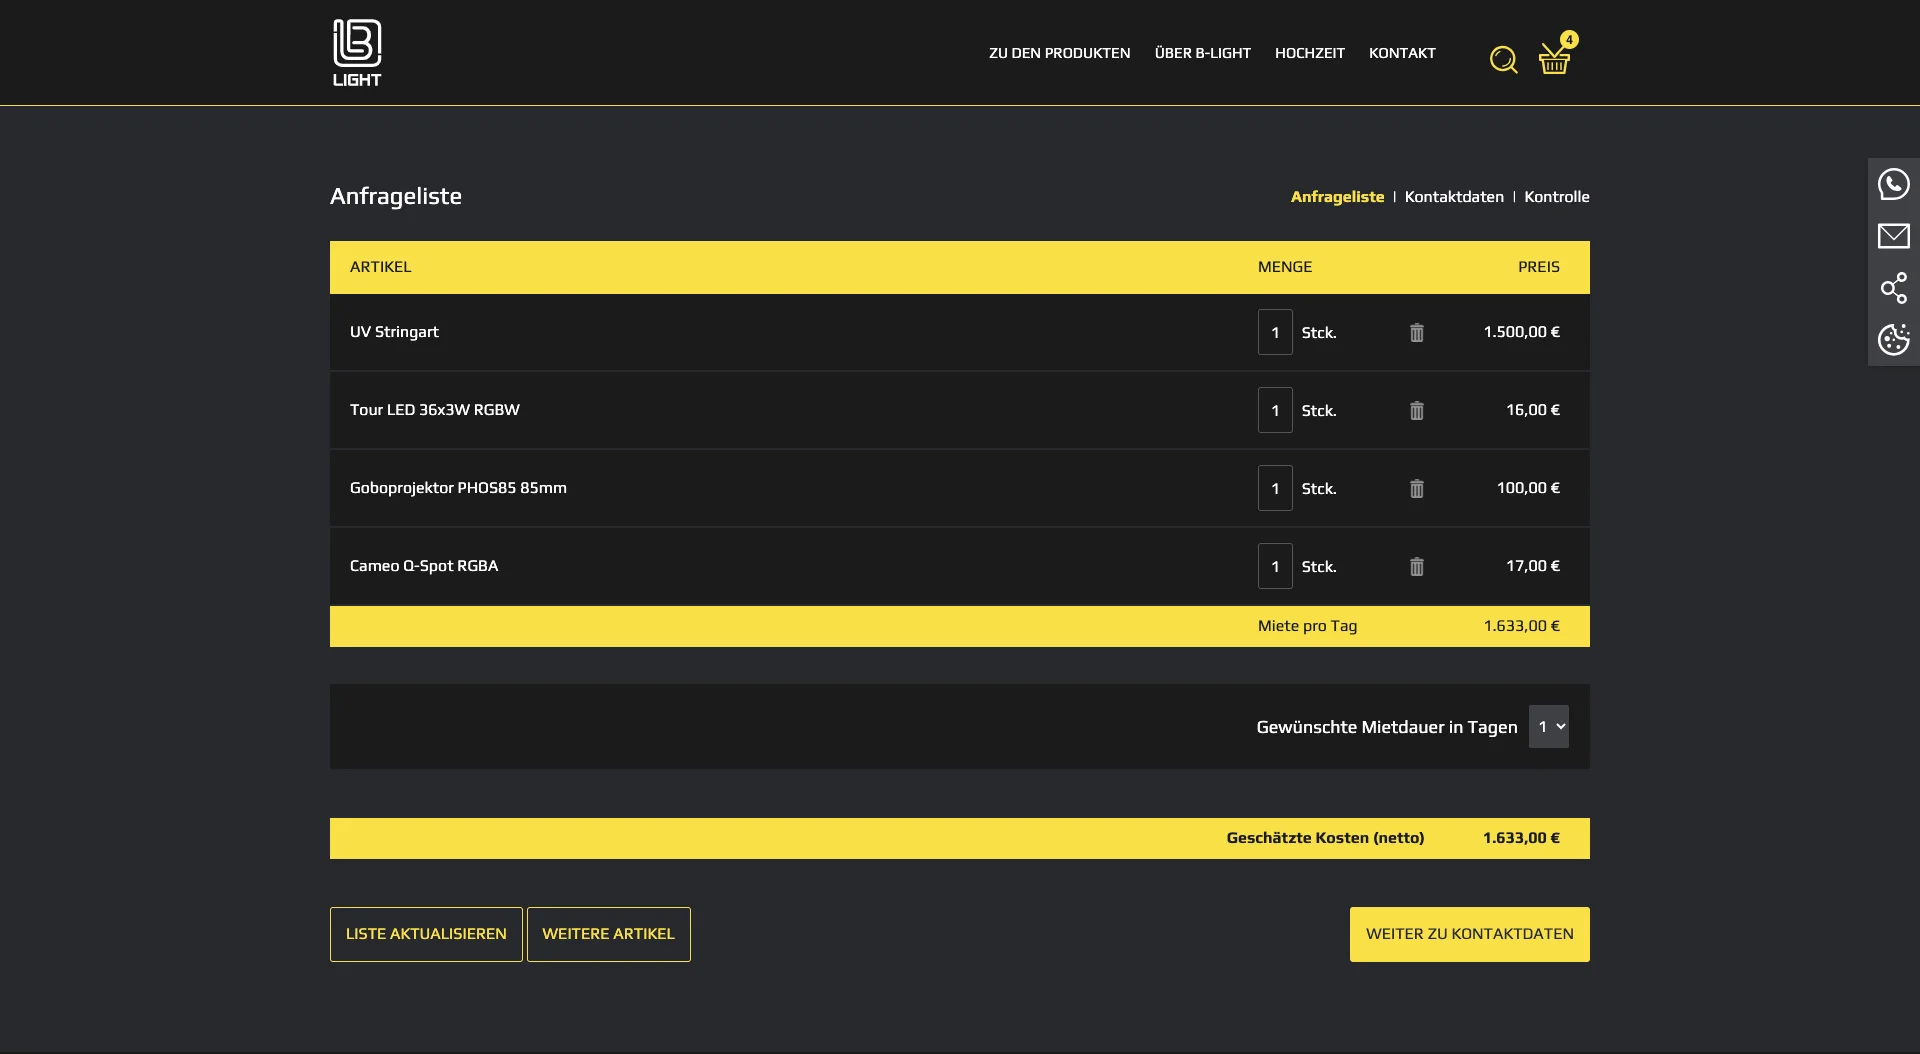The image size is (1920, 1054).
Task: Navigate to Kontakt in the menu
Action: click(x=1401, y=53)
